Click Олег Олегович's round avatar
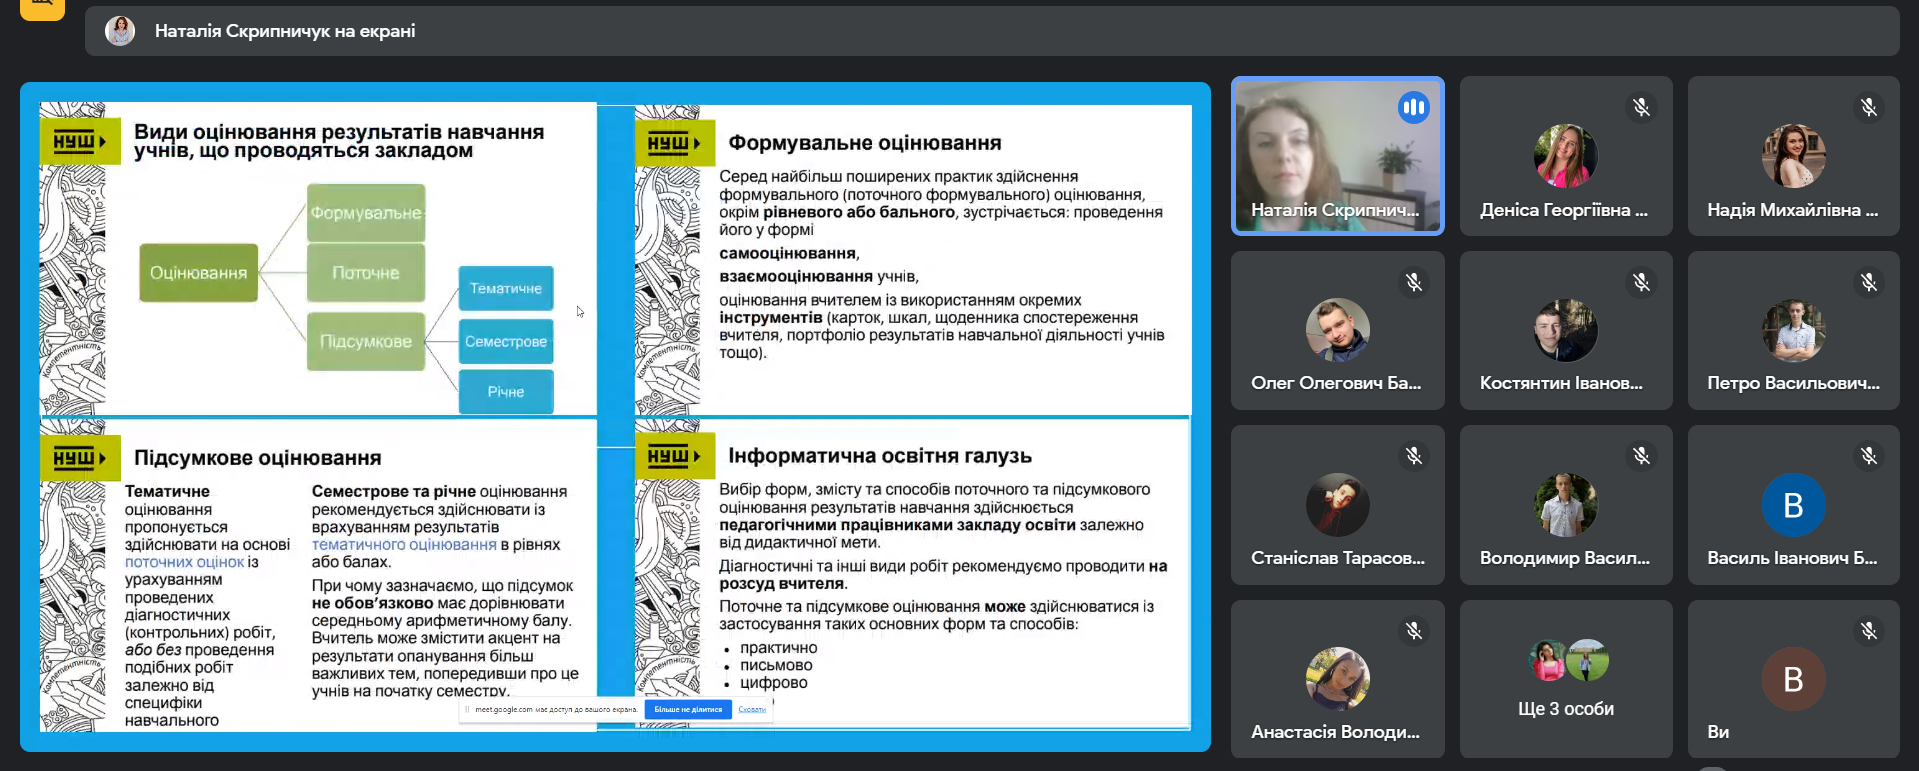 click(1338, 330)
